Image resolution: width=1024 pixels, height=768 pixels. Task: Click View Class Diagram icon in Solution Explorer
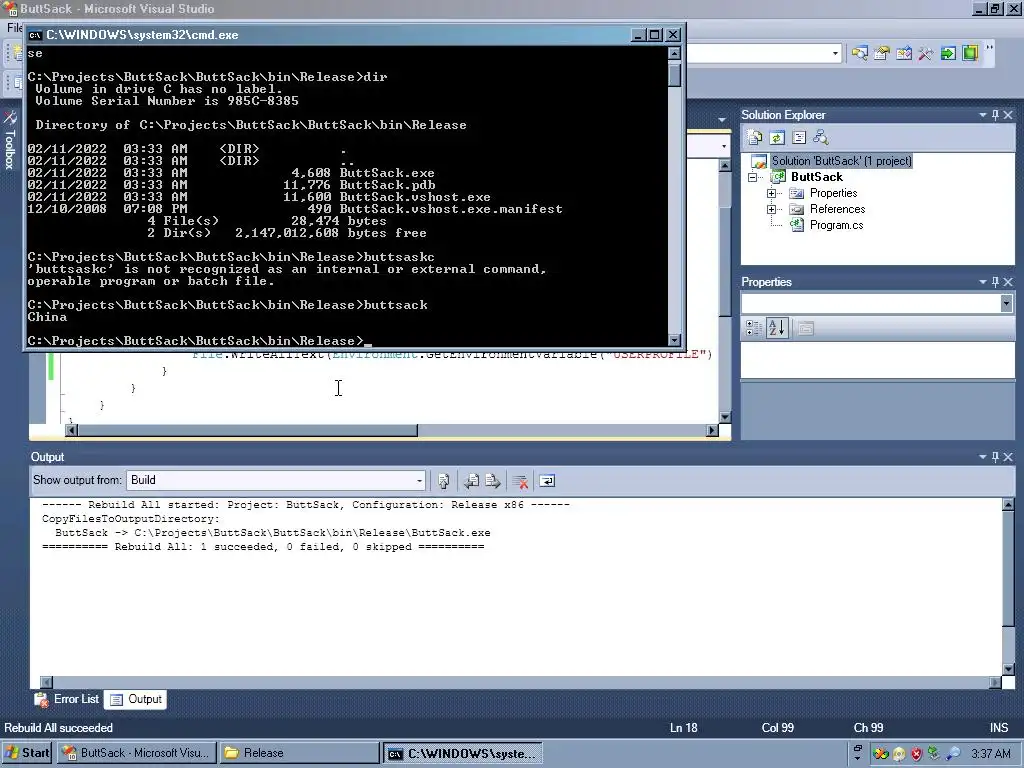(820, 137)
